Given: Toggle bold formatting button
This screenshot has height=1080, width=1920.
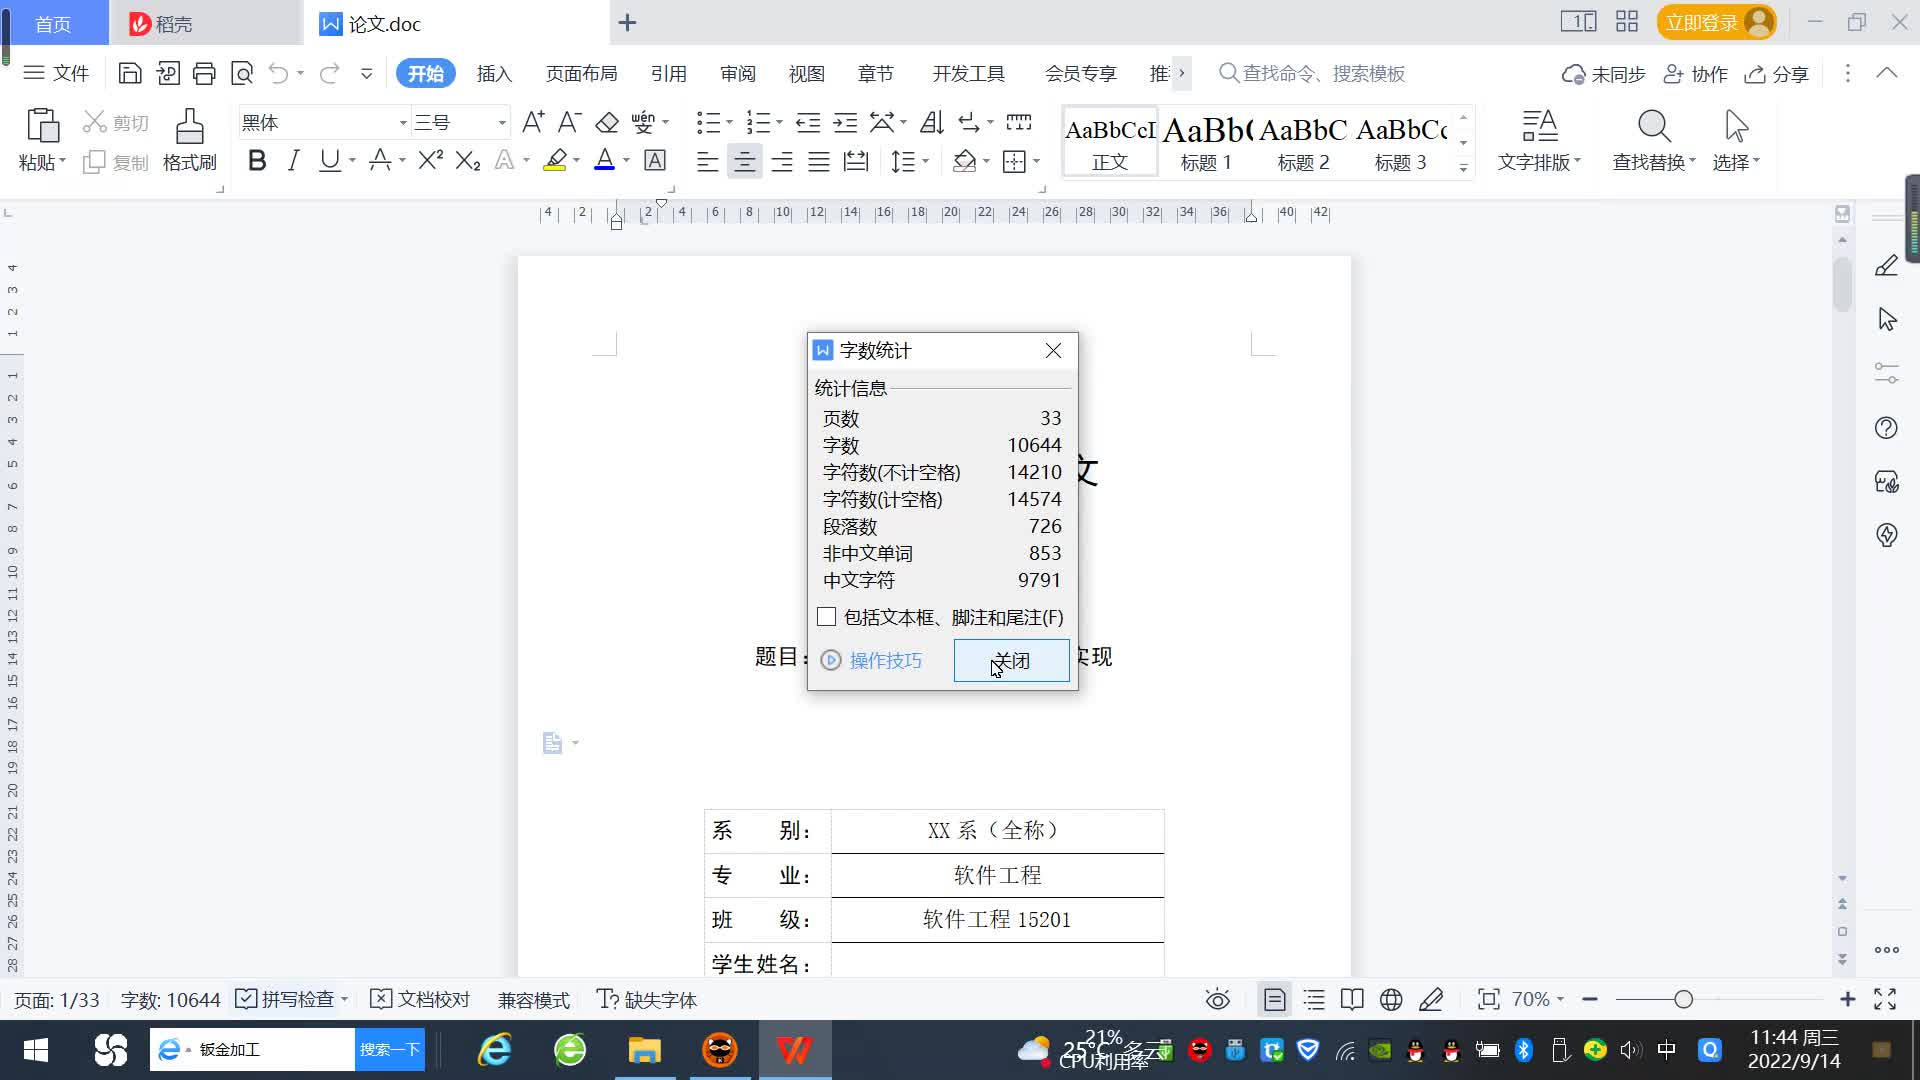Looking at the screenshot, I should (x=257, y=161).
